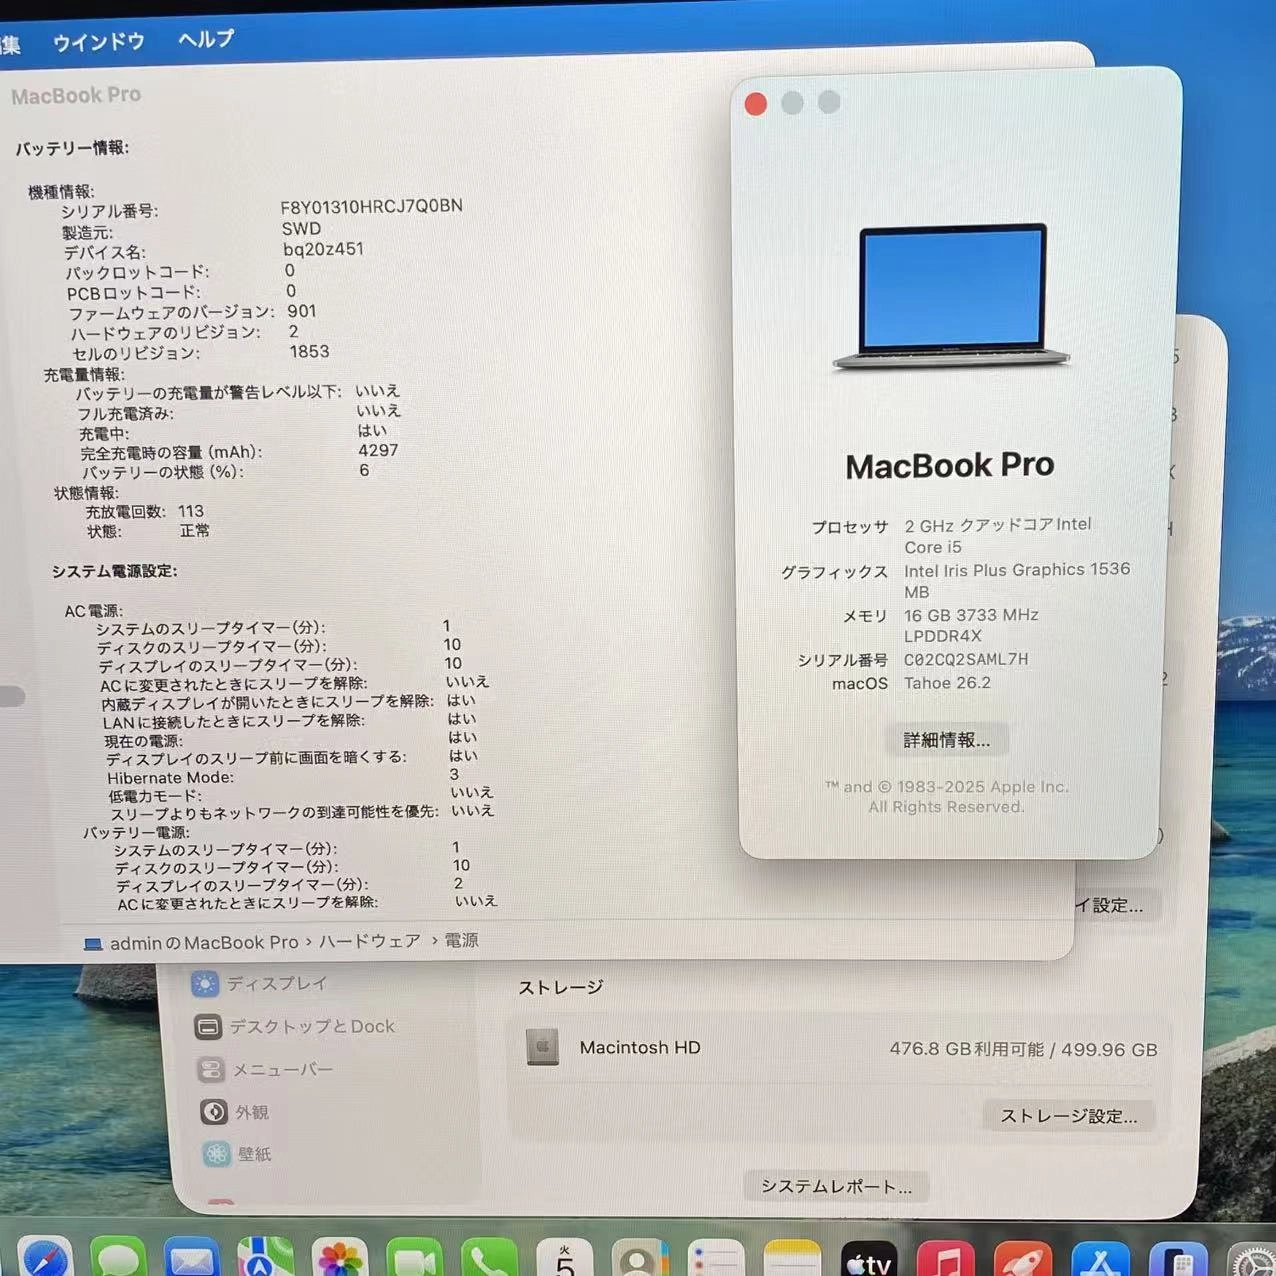The width and height of the screenshot is (1276, 1276).
Task: Launch FaceTime from the Dock
Action: (414, 1259)
